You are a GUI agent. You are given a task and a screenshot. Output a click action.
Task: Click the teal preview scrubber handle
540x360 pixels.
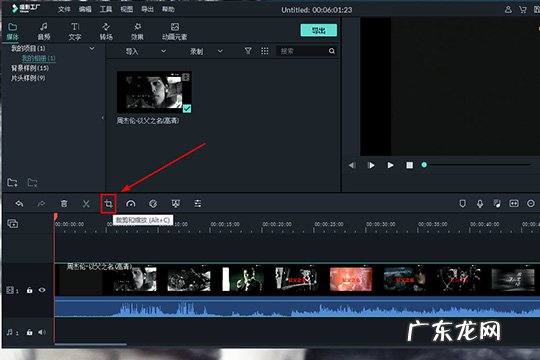click(424, 165)
